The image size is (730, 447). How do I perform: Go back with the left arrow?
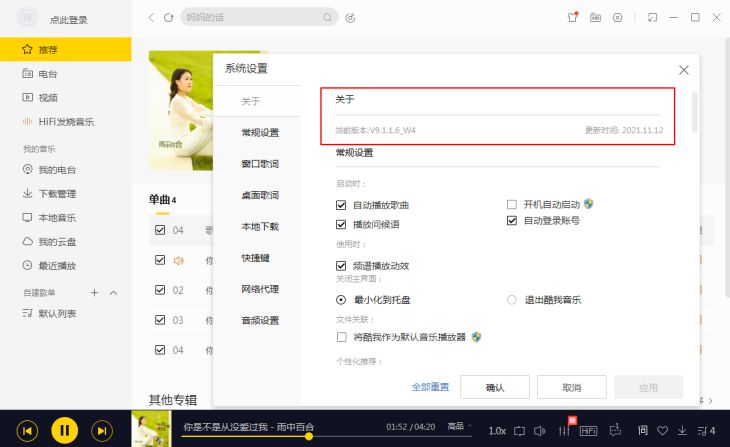pos(151,18)
